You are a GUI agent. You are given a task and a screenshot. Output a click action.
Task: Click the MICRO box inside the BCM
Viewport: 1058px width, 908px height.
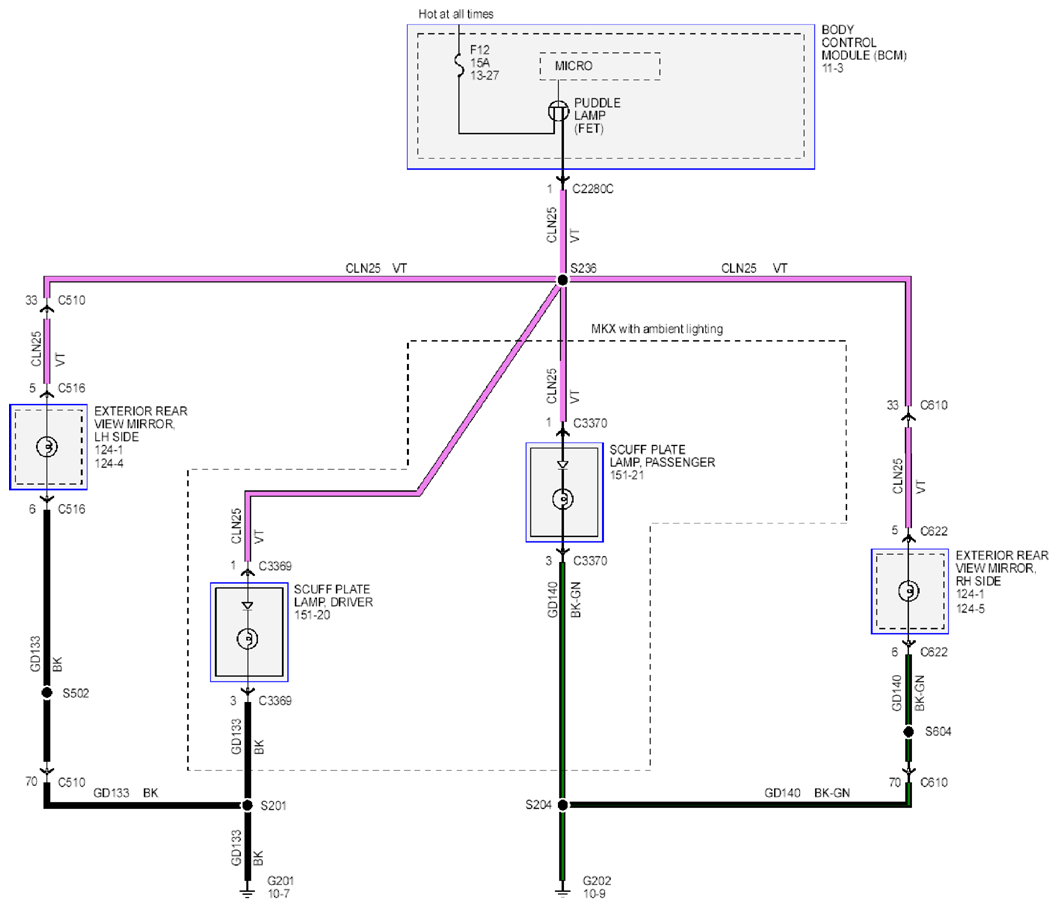600,66
